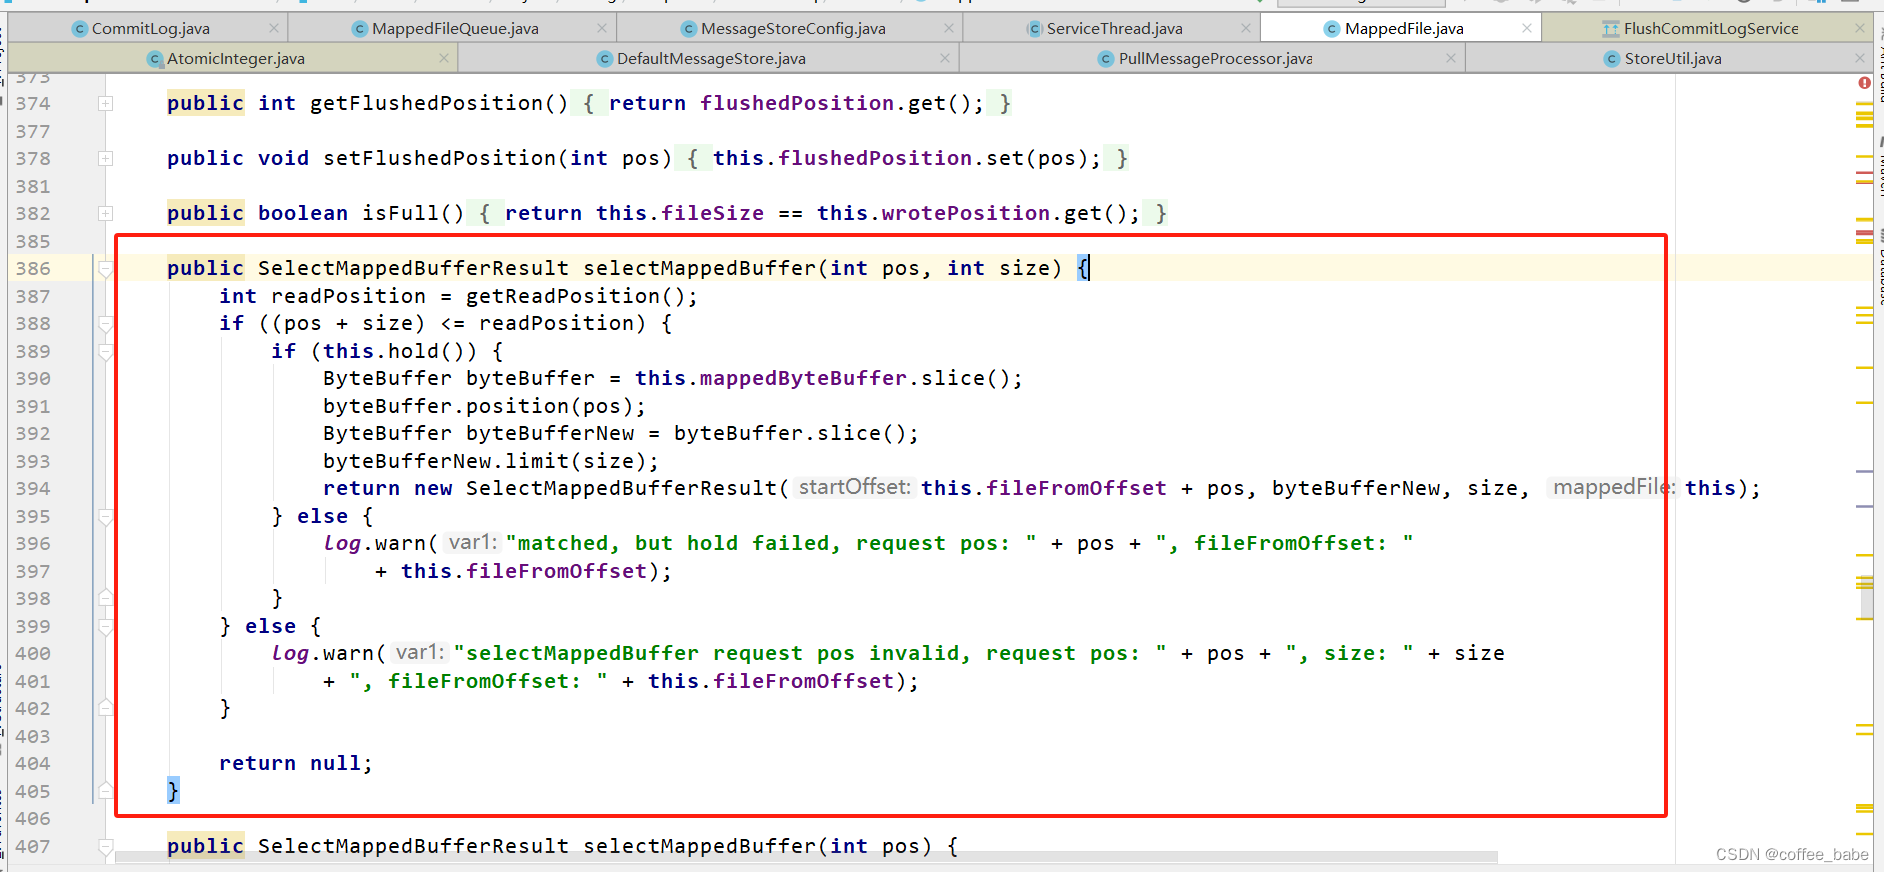Click the red error indicator above the scrollbar
Screen dimensions: 1884x872
point(1864,83)
